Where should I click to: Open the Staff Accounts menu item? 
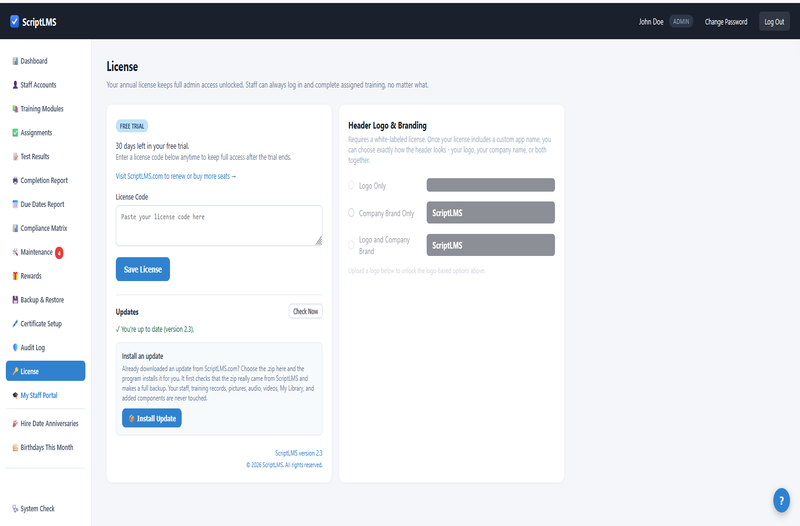click(45, 85)
